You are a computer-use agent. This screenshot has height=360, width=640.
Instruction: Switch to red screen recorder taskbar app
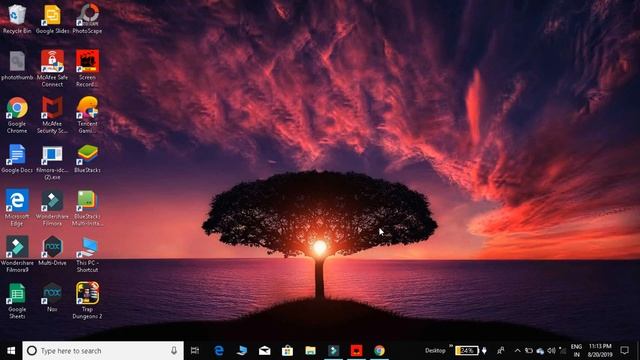(356, 351)
